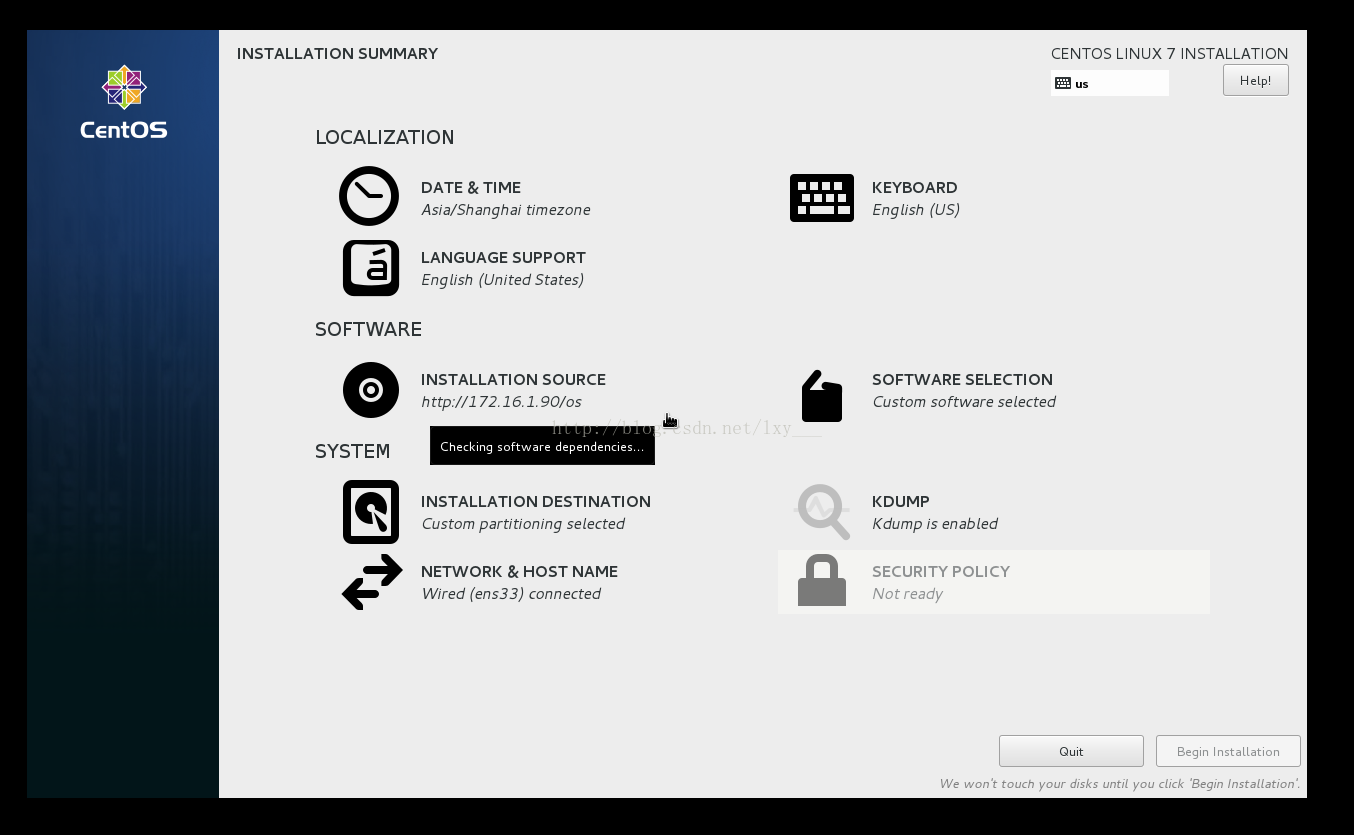Click the Software Selection package icon
Image resolution: width=1354 pixels, height=835 pixels.
tap(822, 396)
